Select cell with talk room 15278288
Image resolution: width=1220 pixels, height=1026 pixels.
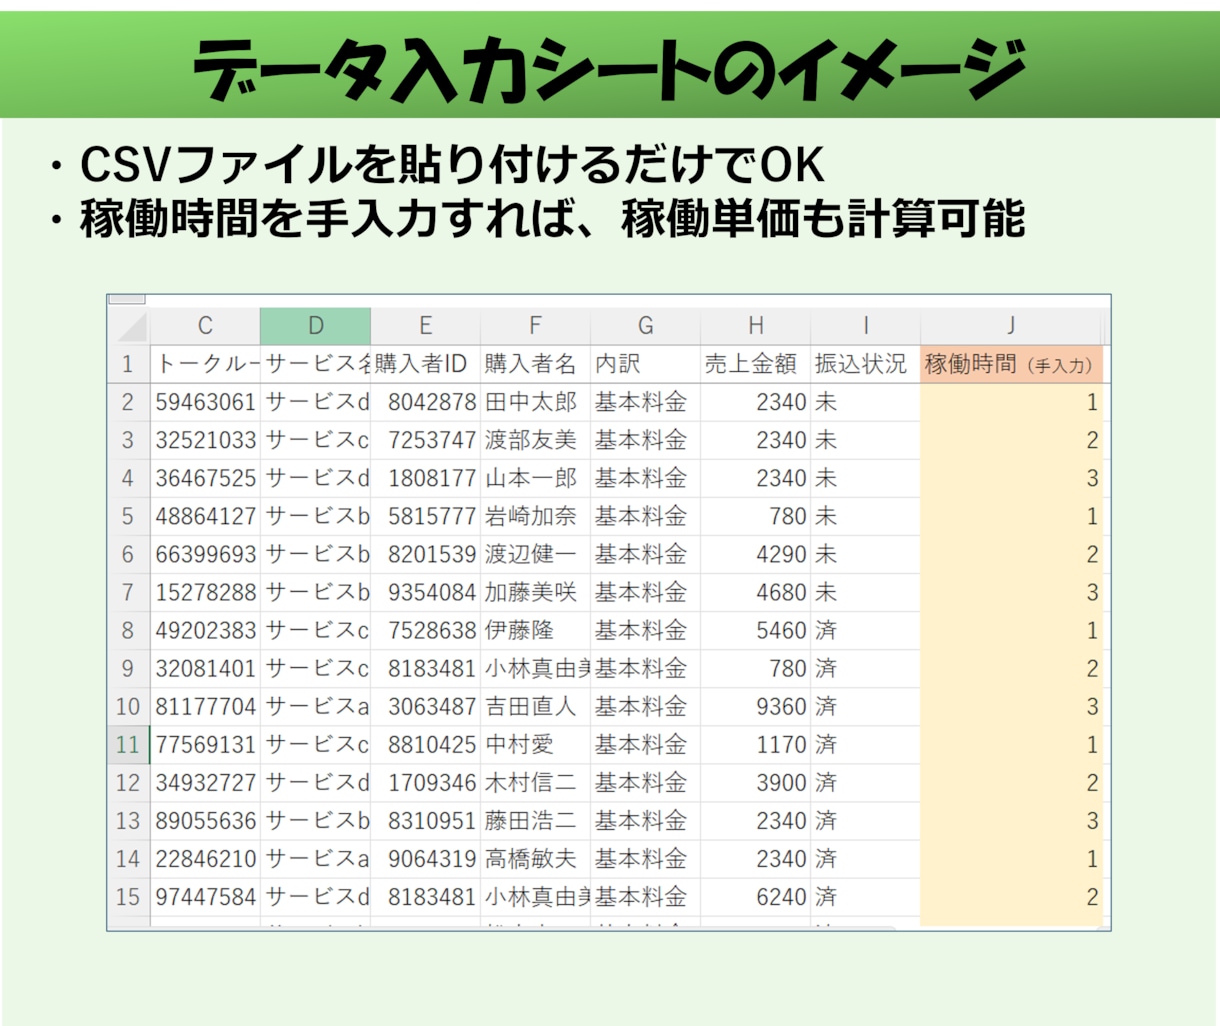pos(205,592)
